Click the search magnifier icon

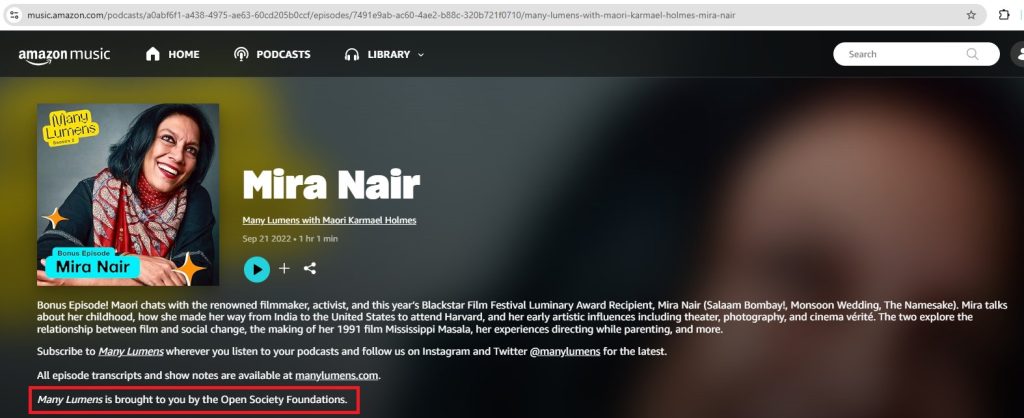pos(972,54)
